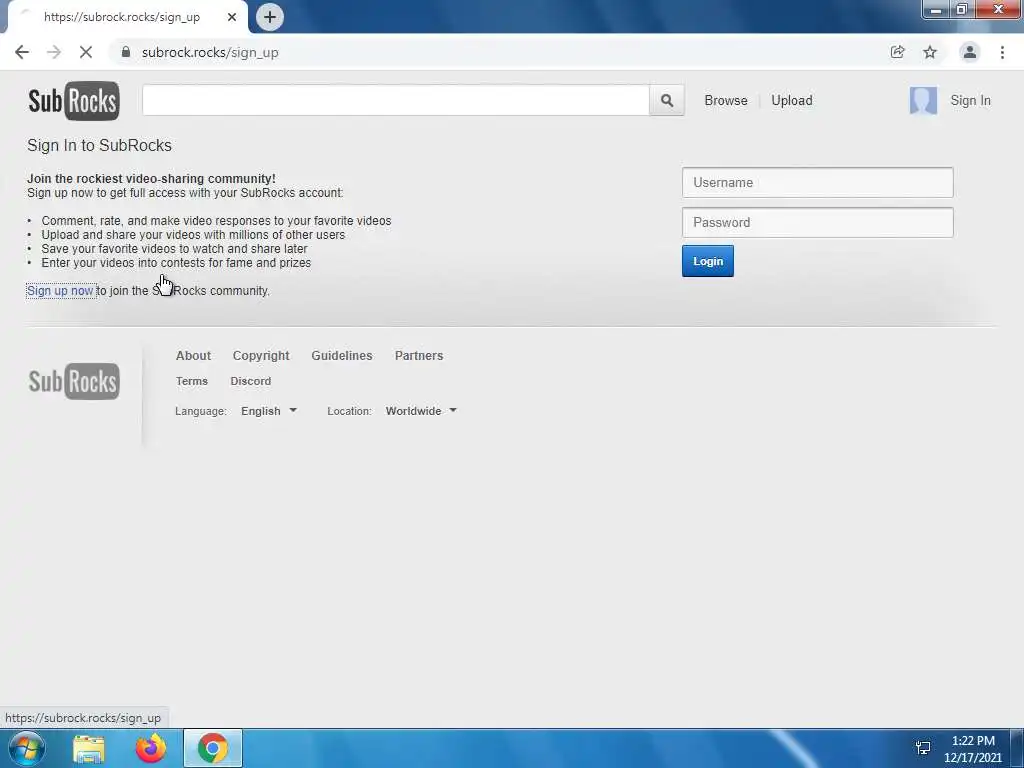Screen dimensions: 1024x768
Task: Open the Chrome profile avatar icon
Action: (x=970, y=52)
